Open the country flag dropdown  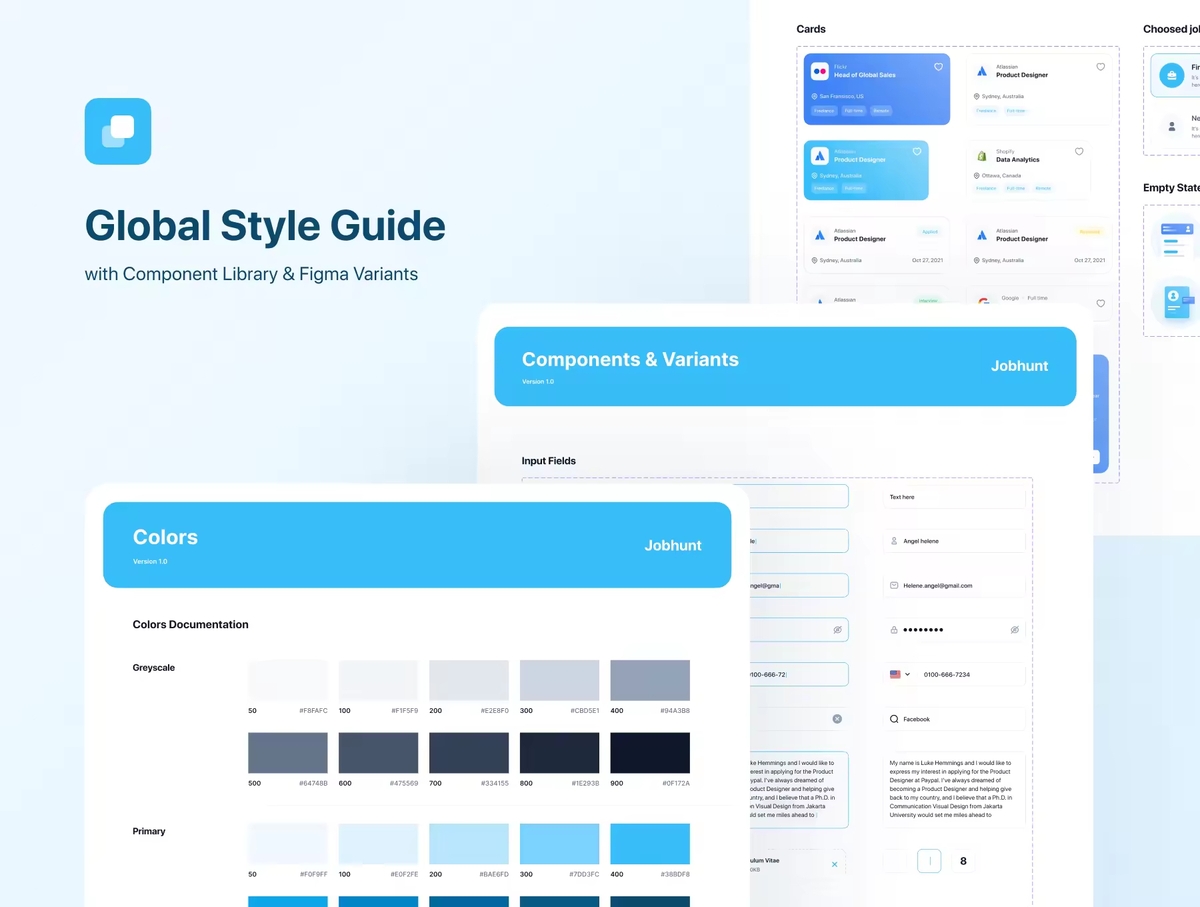900,675
